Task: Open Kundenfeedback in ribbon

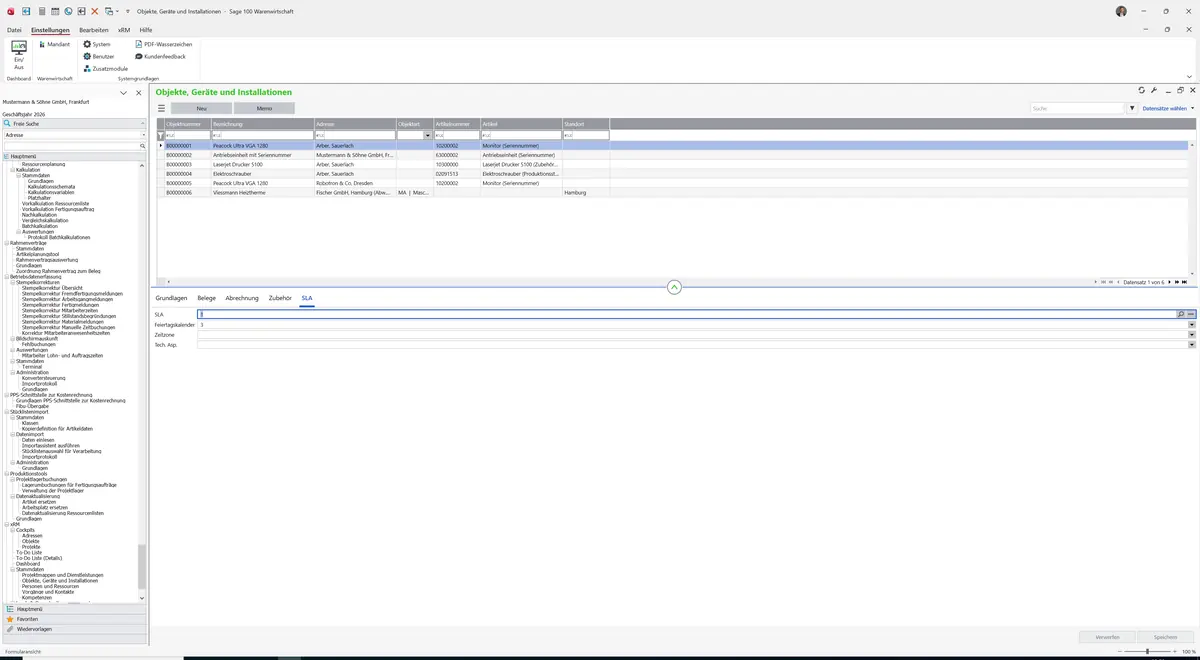Action: point(161,56)
